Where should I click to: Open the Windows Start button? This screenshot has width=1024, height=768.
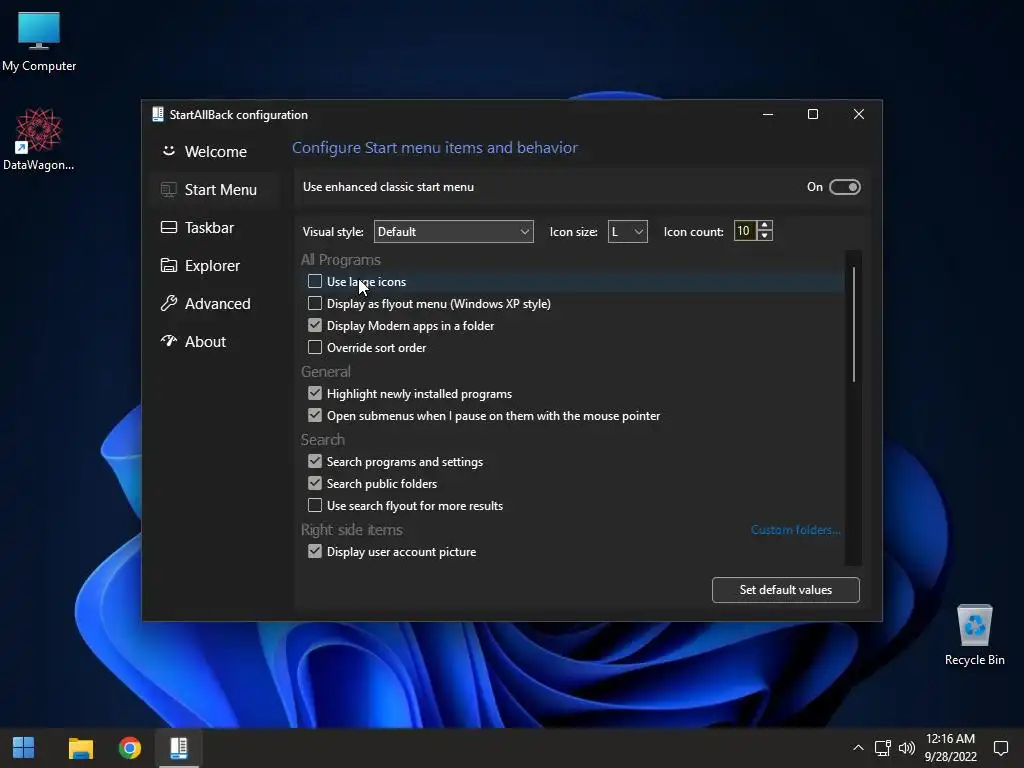click(x=24, y=748)
